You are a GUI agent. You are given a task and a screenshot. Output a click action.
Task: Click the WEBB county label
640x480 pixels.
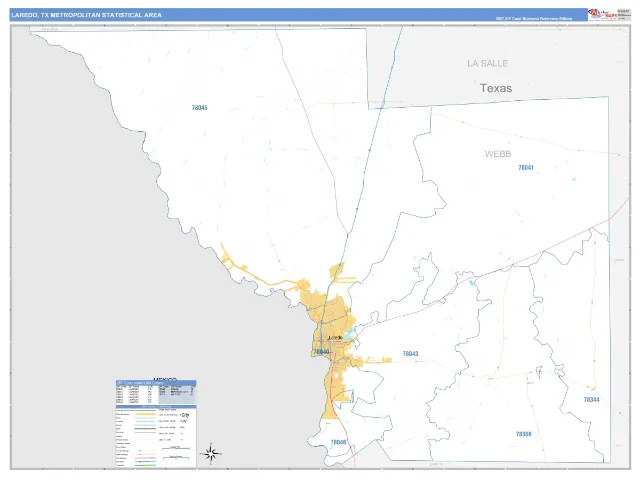click(498, 154)
